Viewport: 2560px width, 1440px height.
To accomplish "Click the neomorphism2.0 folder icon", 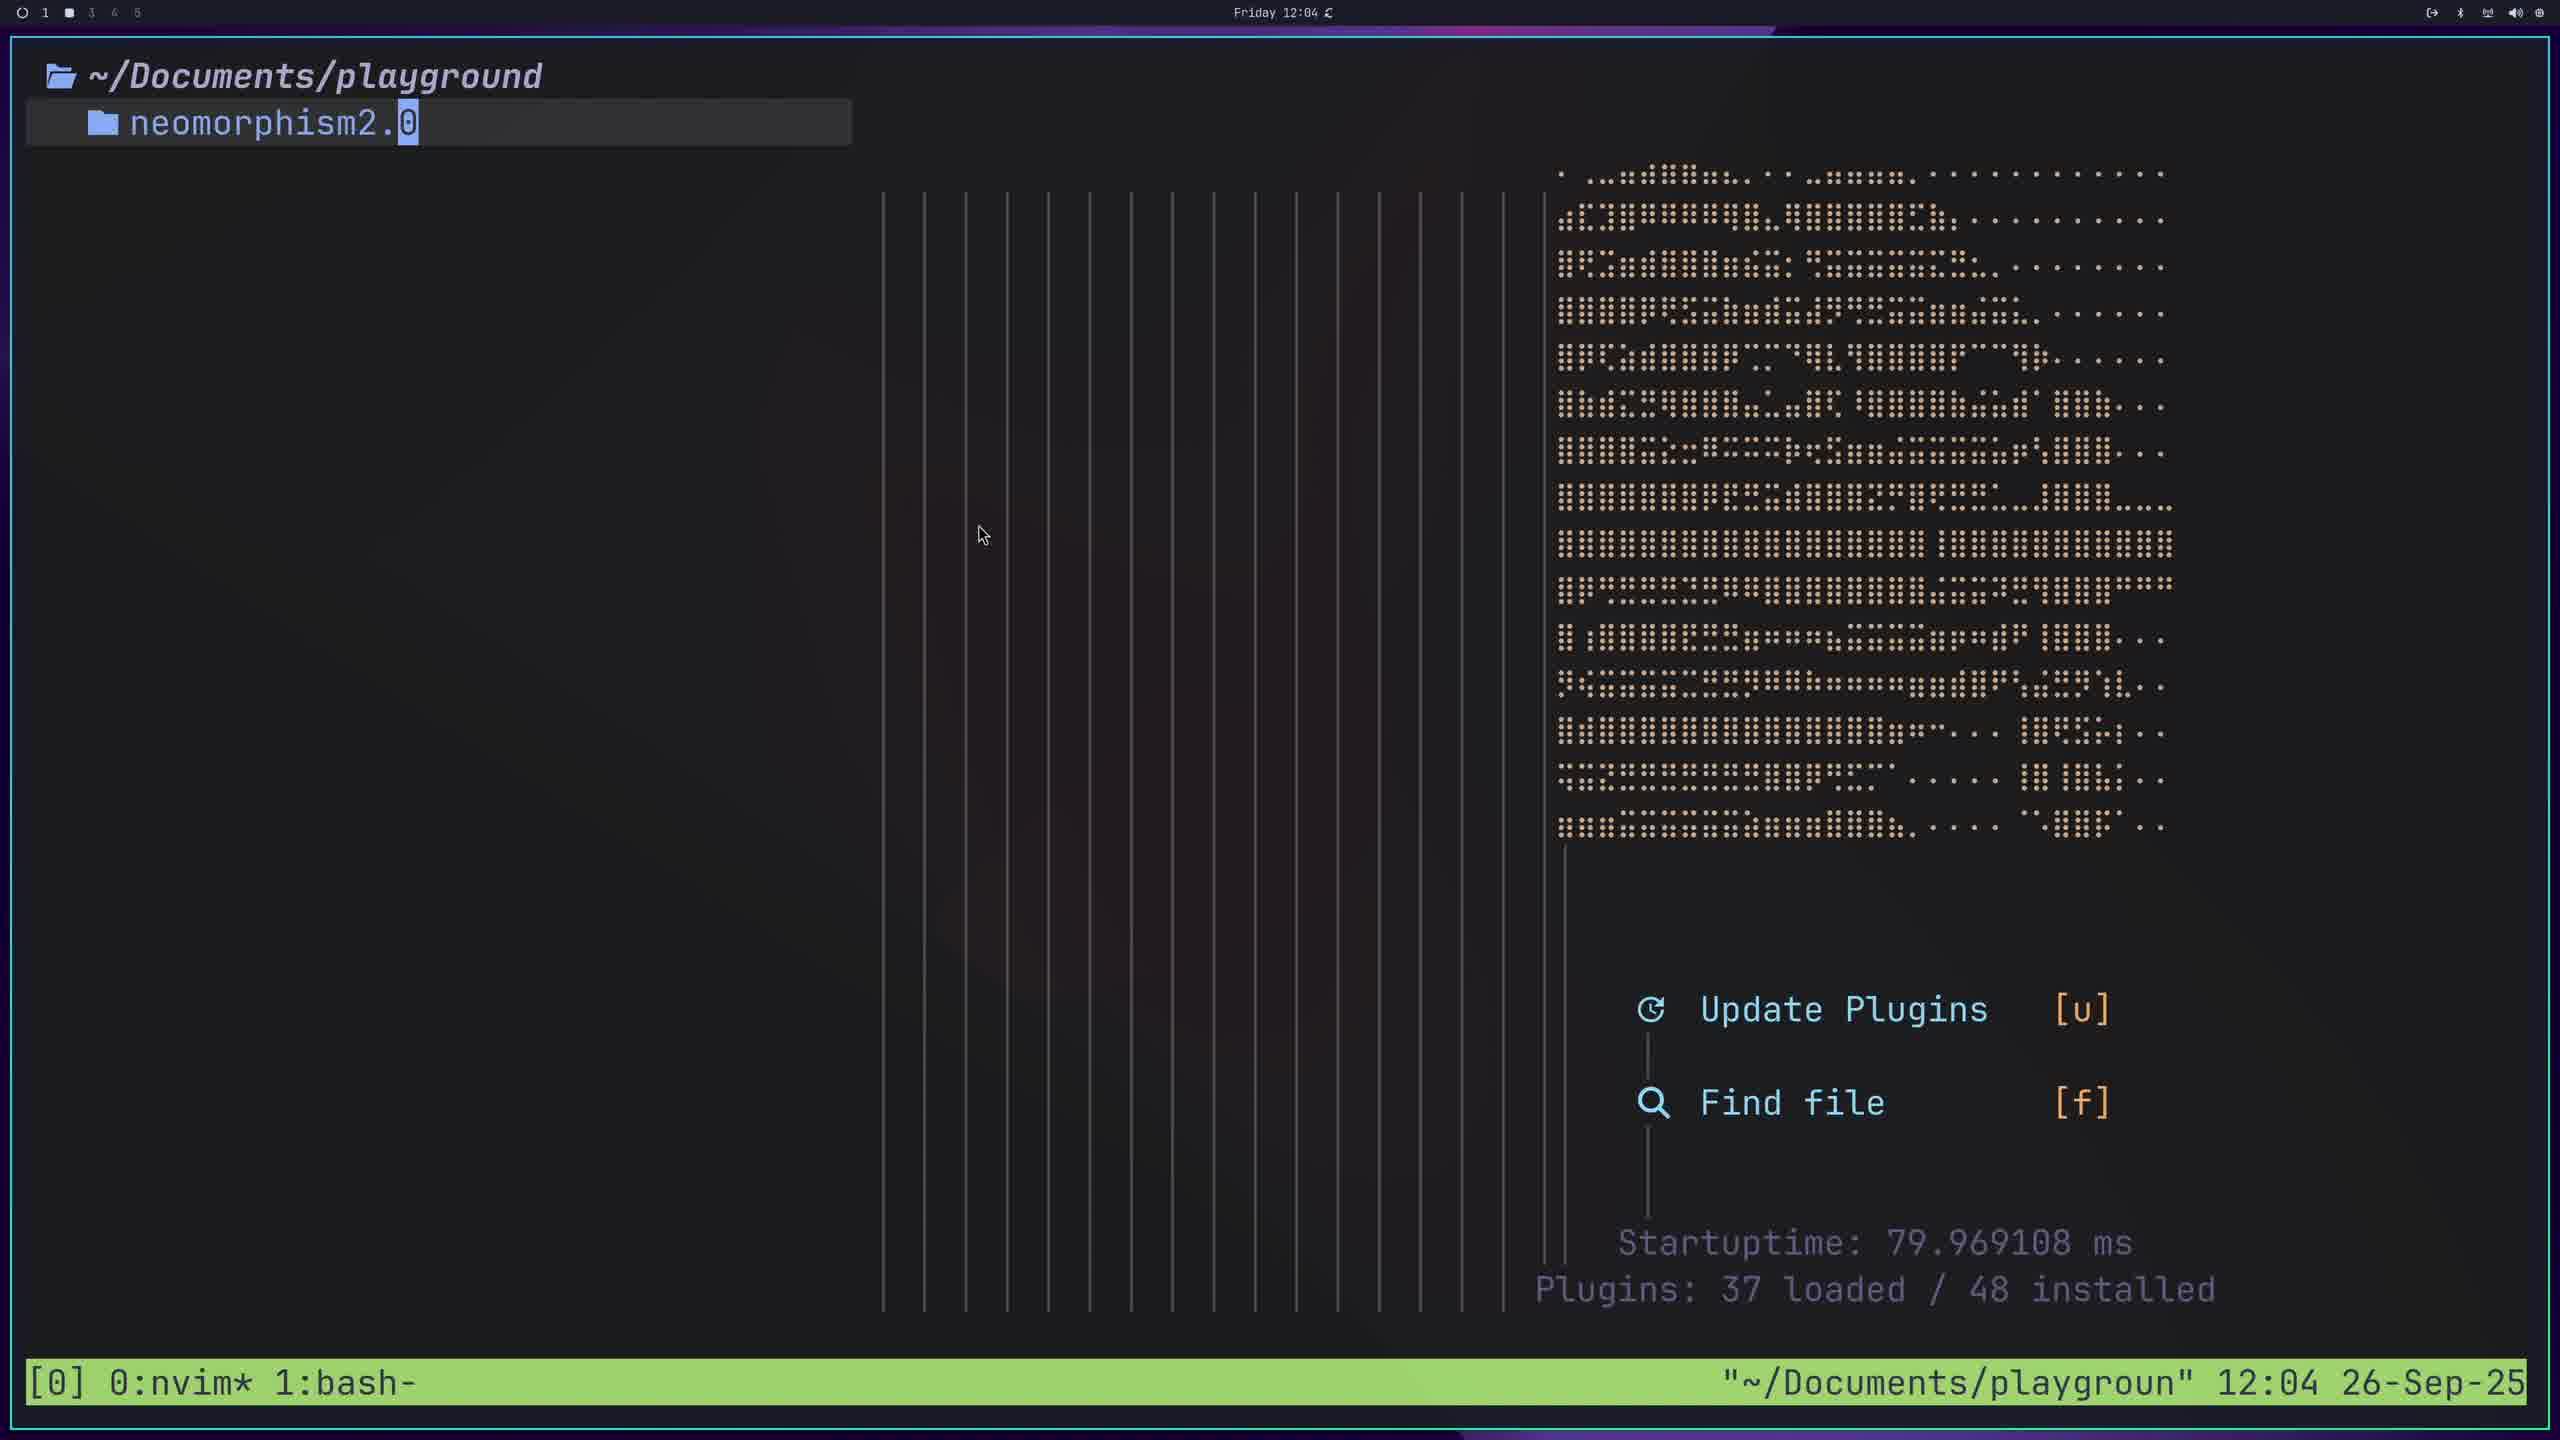I will [x=103, y=123].
